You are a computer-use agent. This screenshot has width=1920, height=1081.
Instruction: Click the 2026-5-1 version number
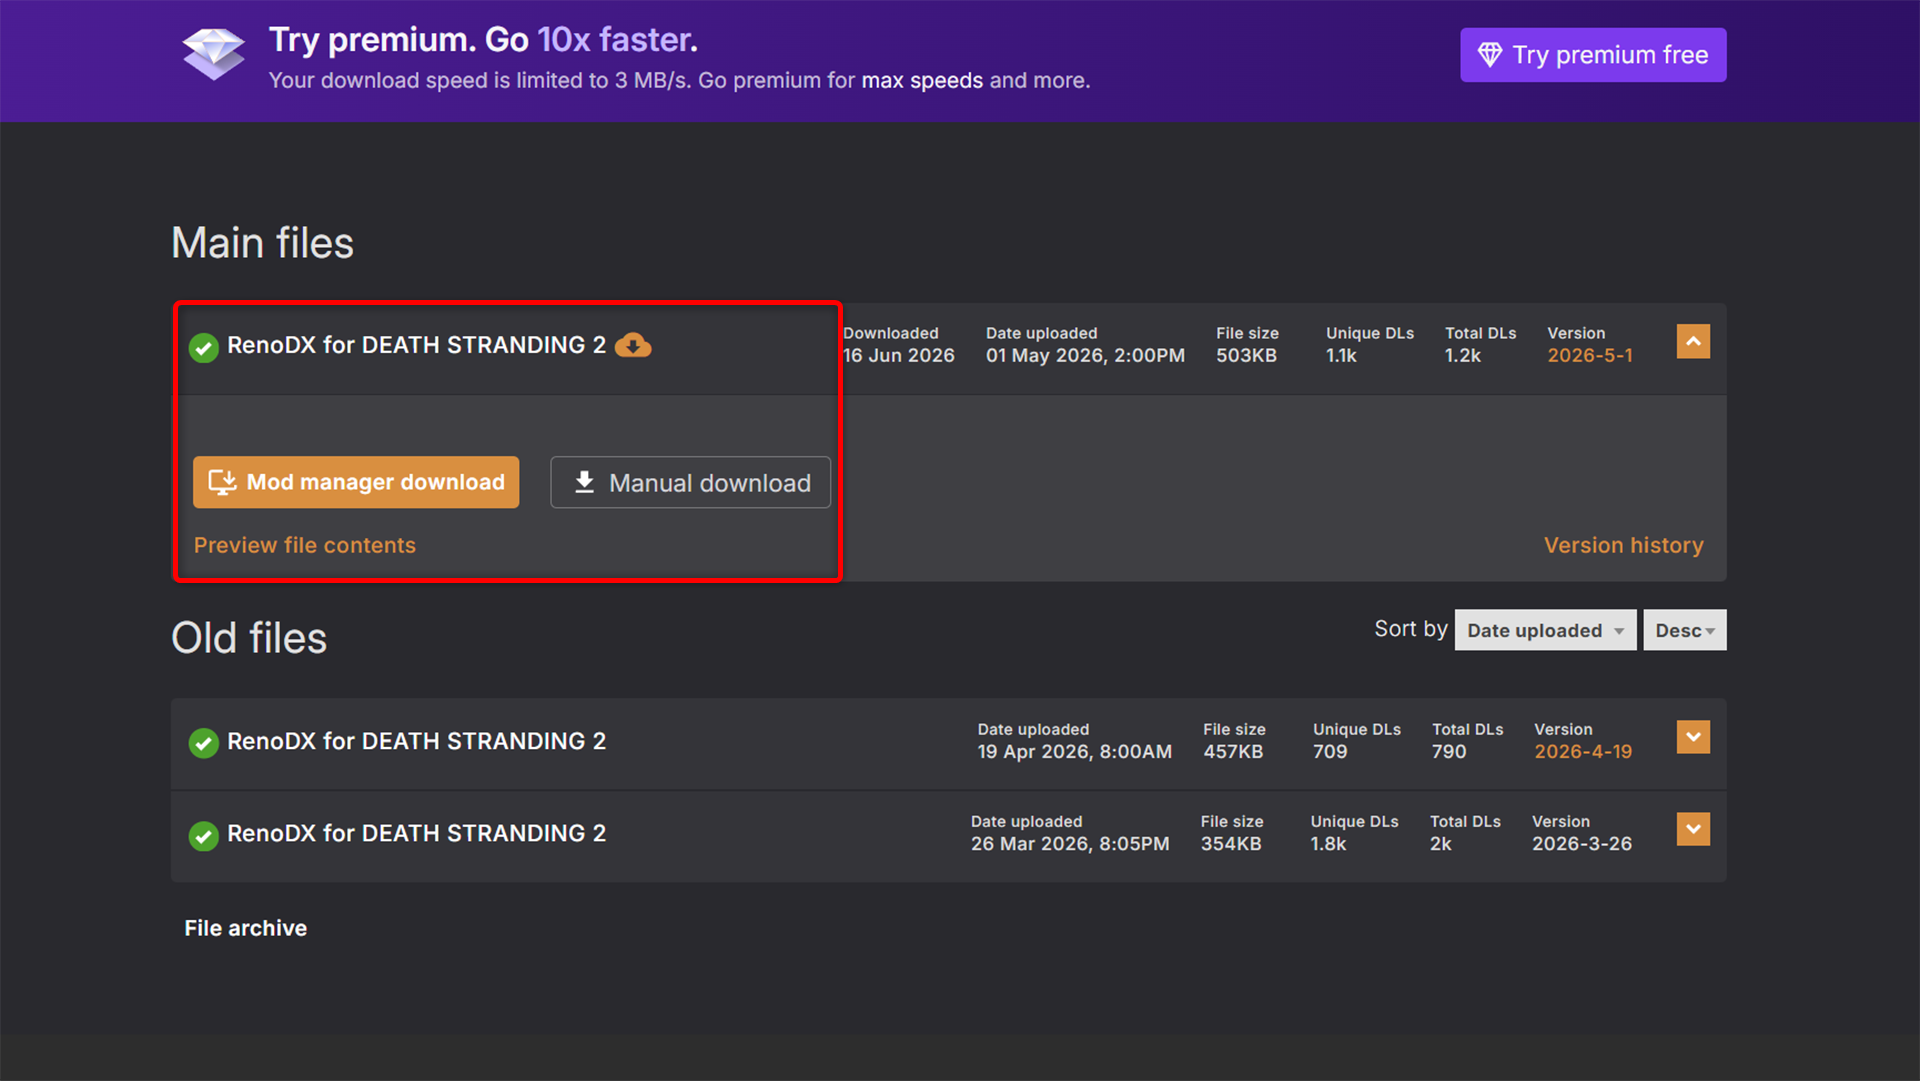1590,355
